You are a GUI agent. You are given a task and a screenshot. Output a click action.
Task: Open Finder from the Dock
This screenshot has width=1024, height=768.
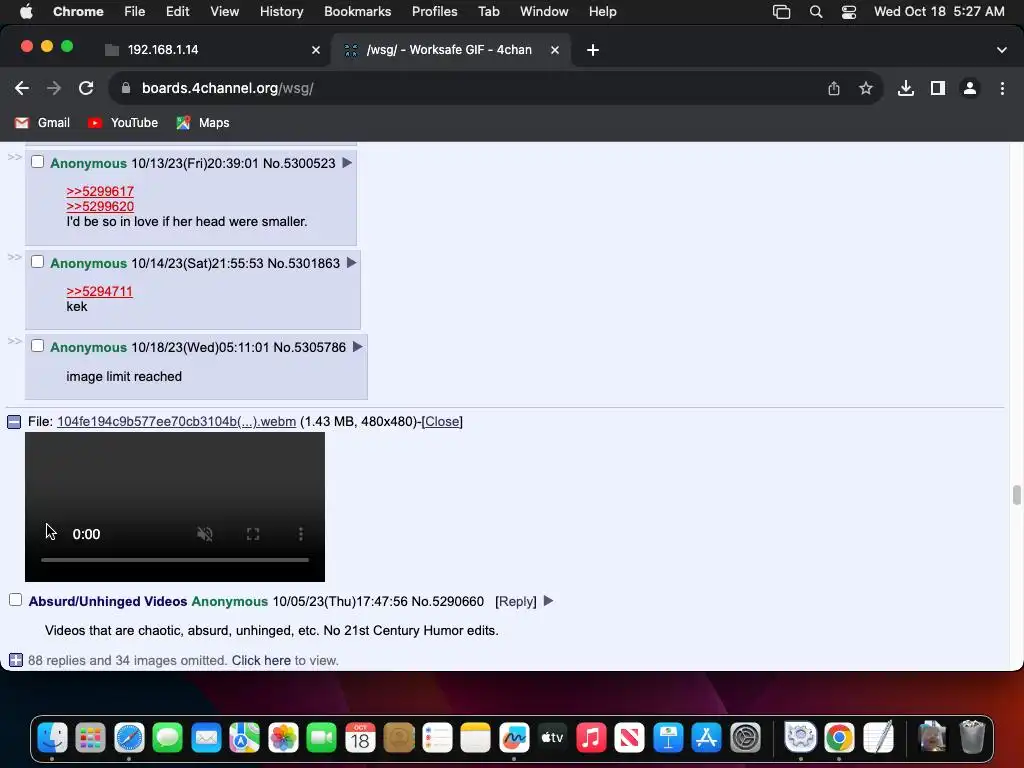pos(52,738)
